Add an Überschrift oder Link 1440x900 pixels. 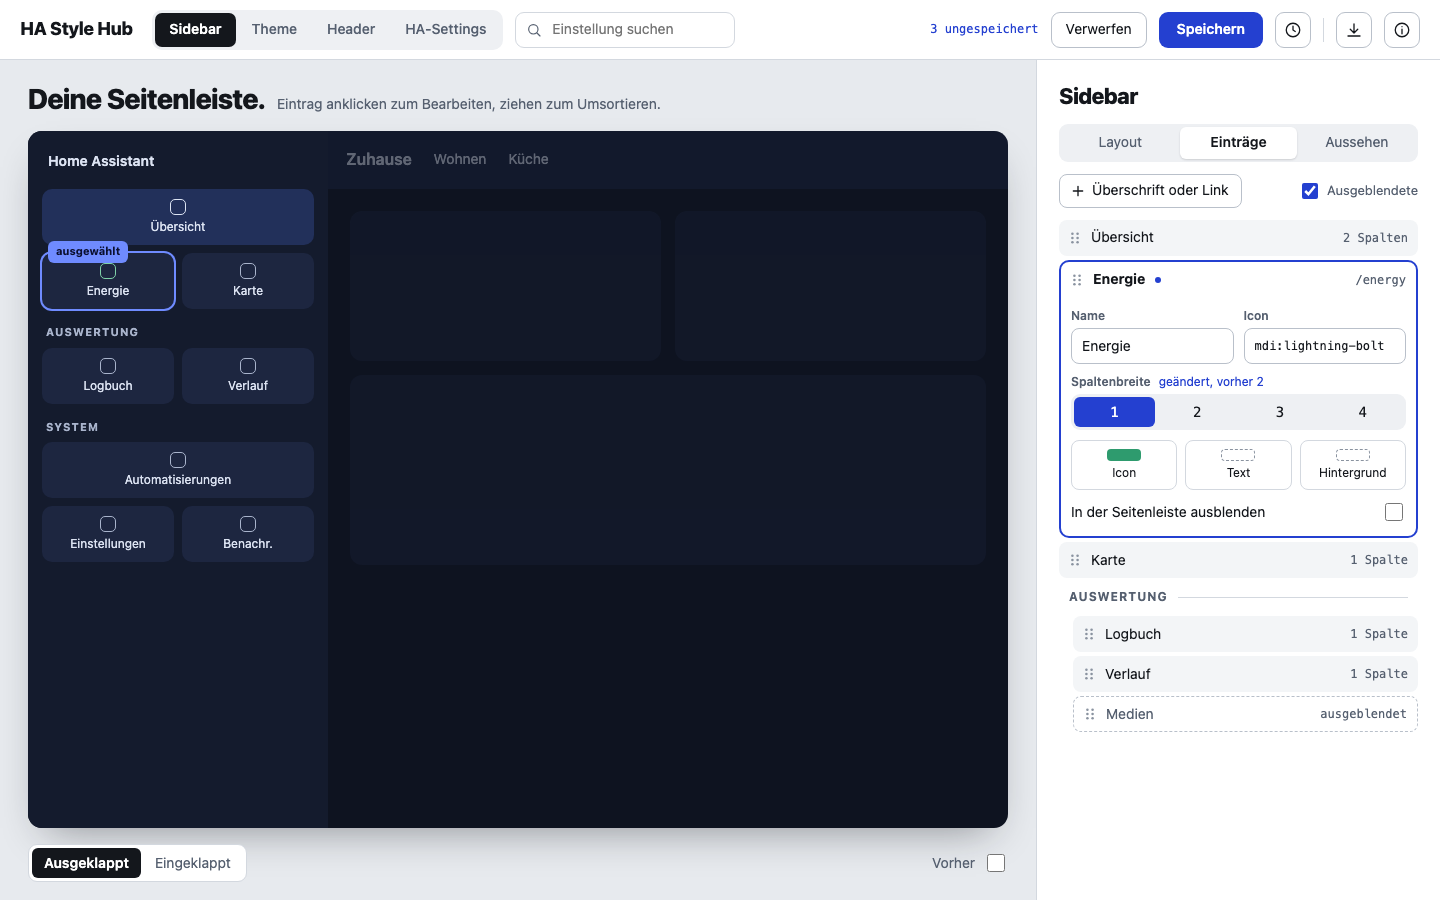(x=1150, y=191)
